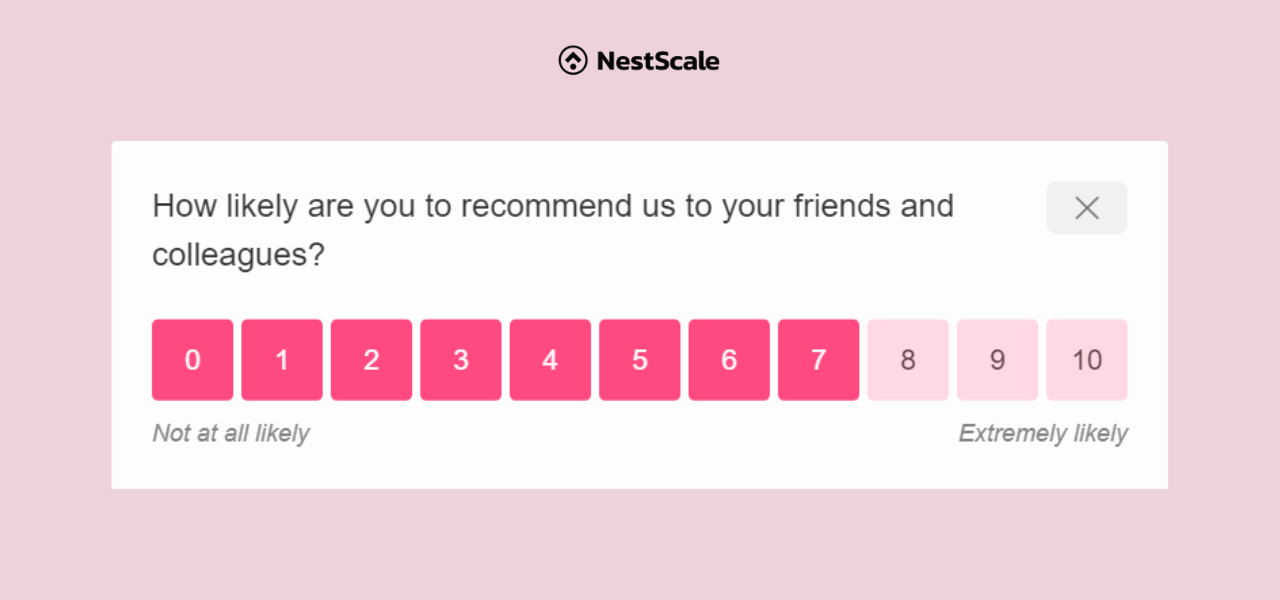Select rating 0 on the scale
Image resolution: width=1280 pixels, height=600 pixels.
coord(193,360)
